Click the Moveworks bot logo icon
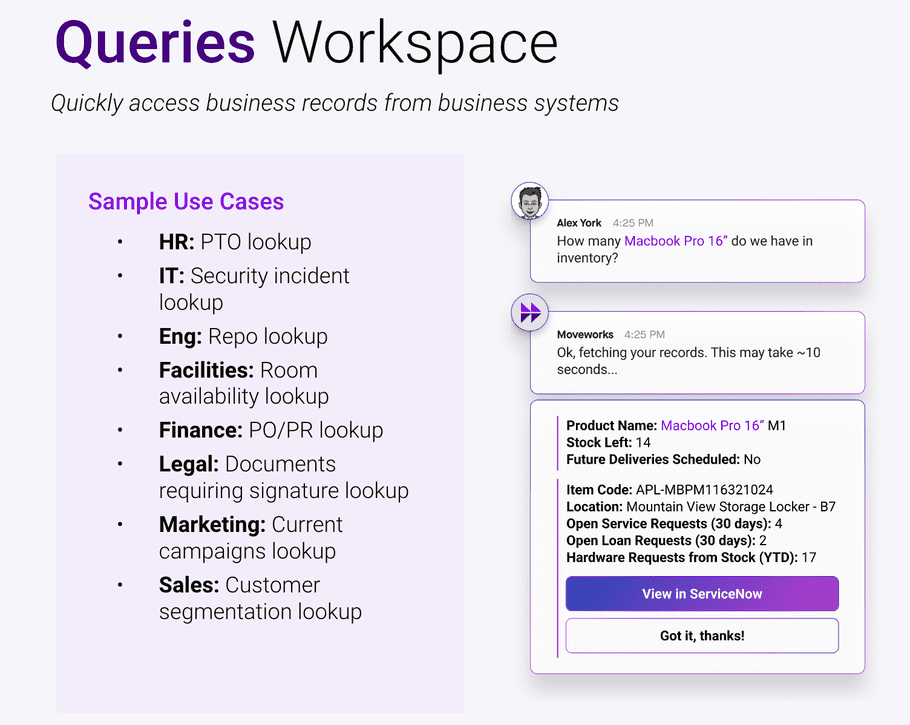The width and height of the screenshot is (910, 725). (x=530, y=313)
